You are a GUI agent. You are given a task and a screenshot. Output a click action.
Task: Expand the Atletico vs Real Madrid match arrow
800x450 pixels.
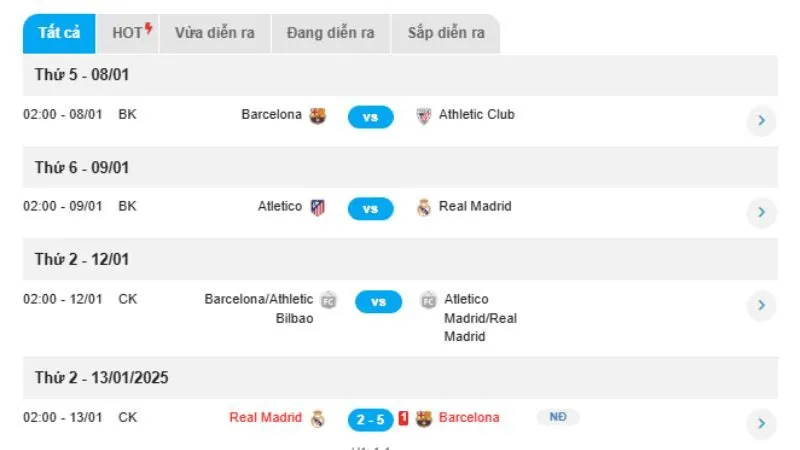[x=761, y=212]
